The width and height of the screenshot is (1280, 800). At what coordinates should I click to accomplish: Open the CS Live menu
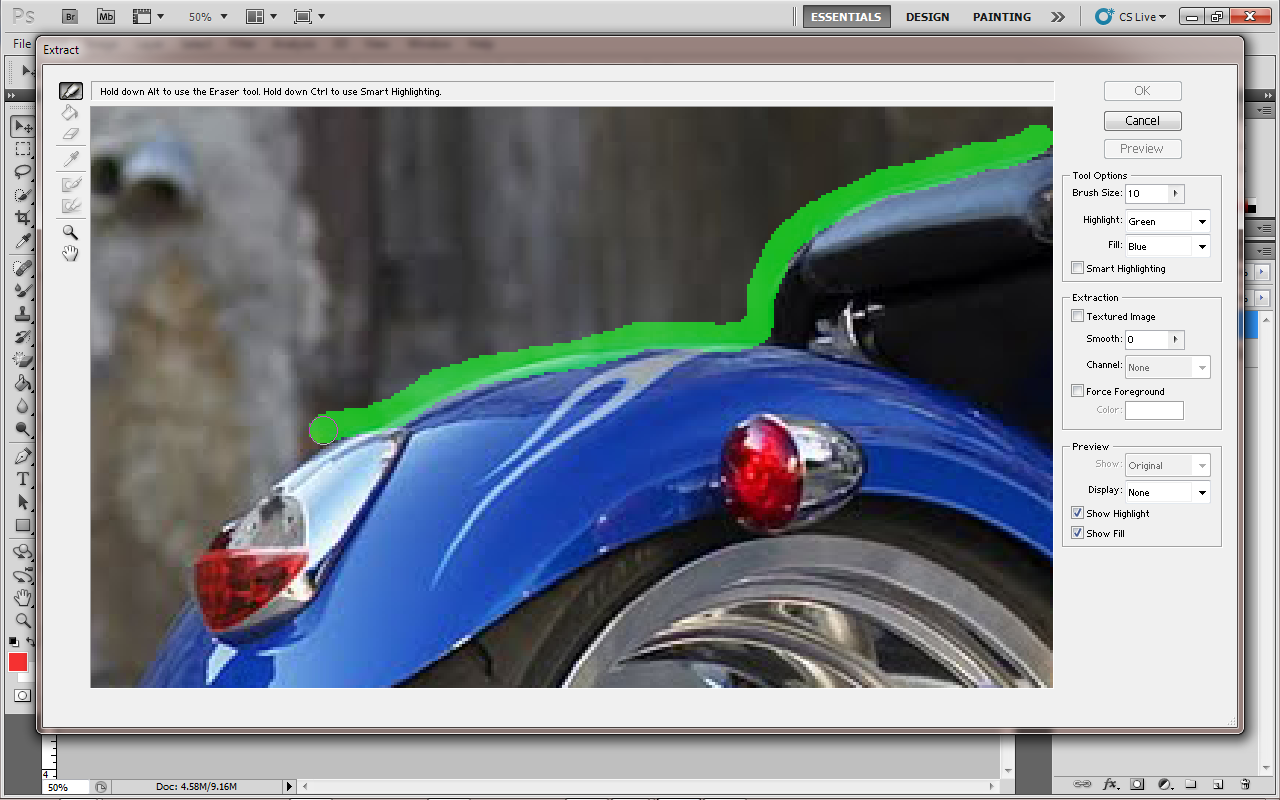click(x=1131, y=17)
